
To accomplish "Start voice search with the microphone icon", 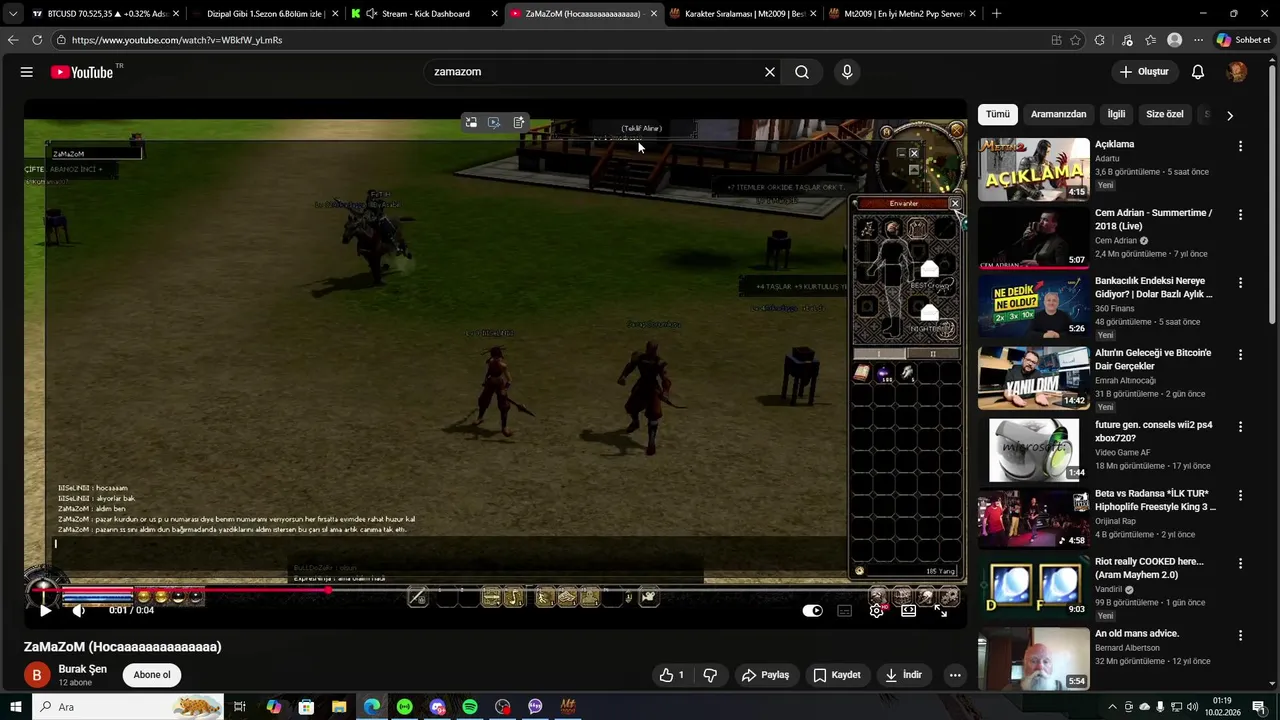I will click(x=847, y=72).
